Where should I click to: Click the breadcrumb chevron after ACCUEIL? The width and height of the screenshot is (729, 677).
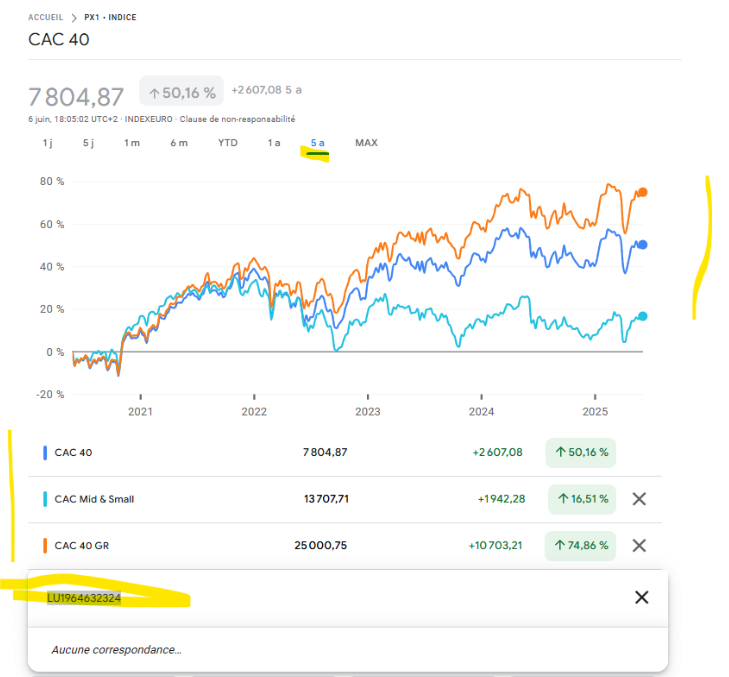(x=74, y=18)
